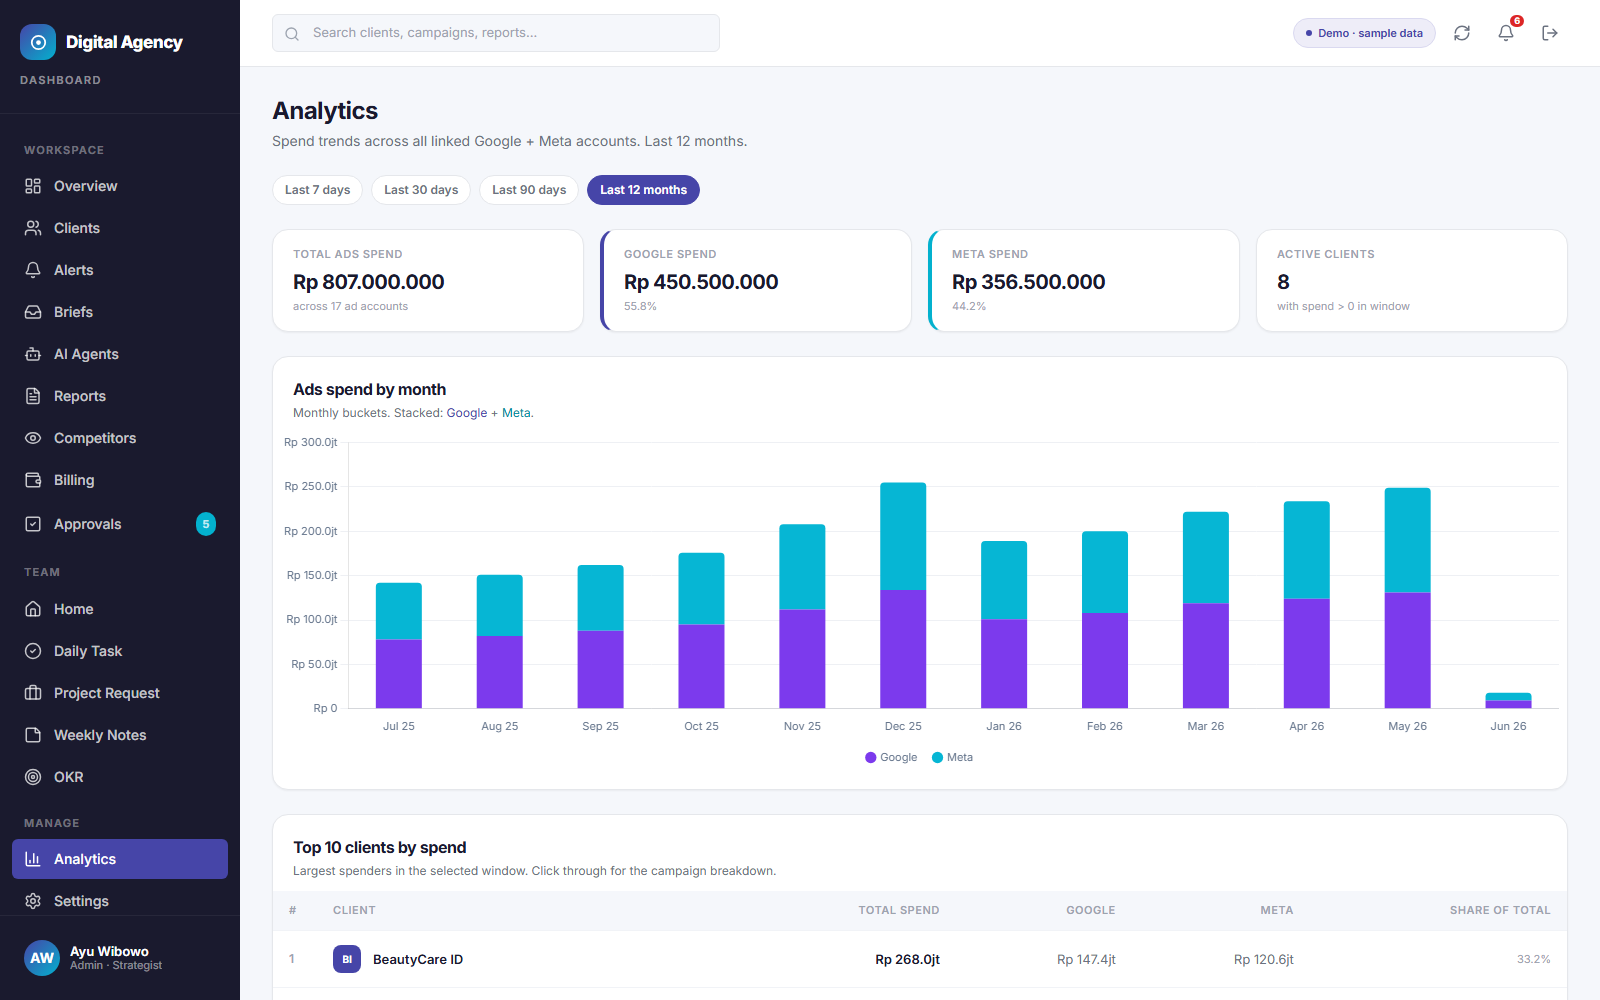Viewport: 1600px width, 1000px height.
Task: Click the CLIENT column header
Action: [x=354, y=910]
